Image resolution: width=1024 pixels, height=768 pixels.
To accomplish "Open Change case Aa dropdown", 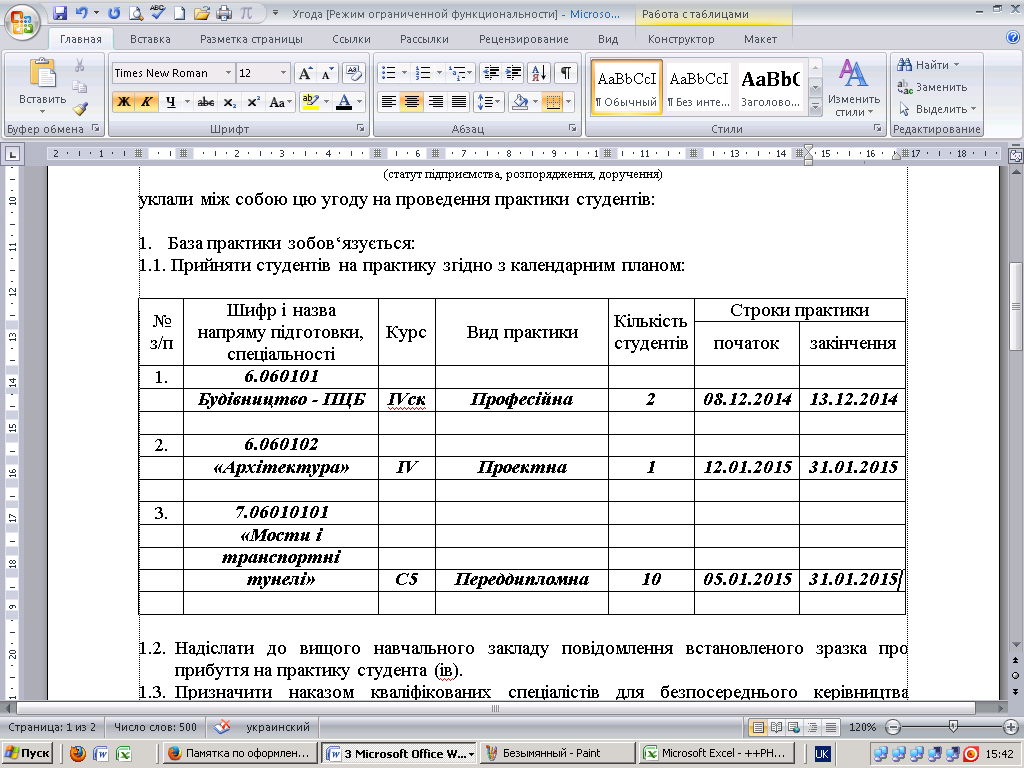I will 280,102.
